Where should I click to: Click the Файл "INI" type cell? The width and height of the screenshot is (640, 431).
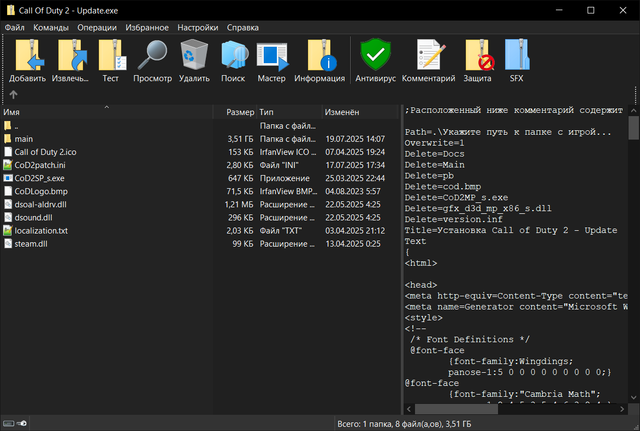pyautogui.click(x=279, y=165)
